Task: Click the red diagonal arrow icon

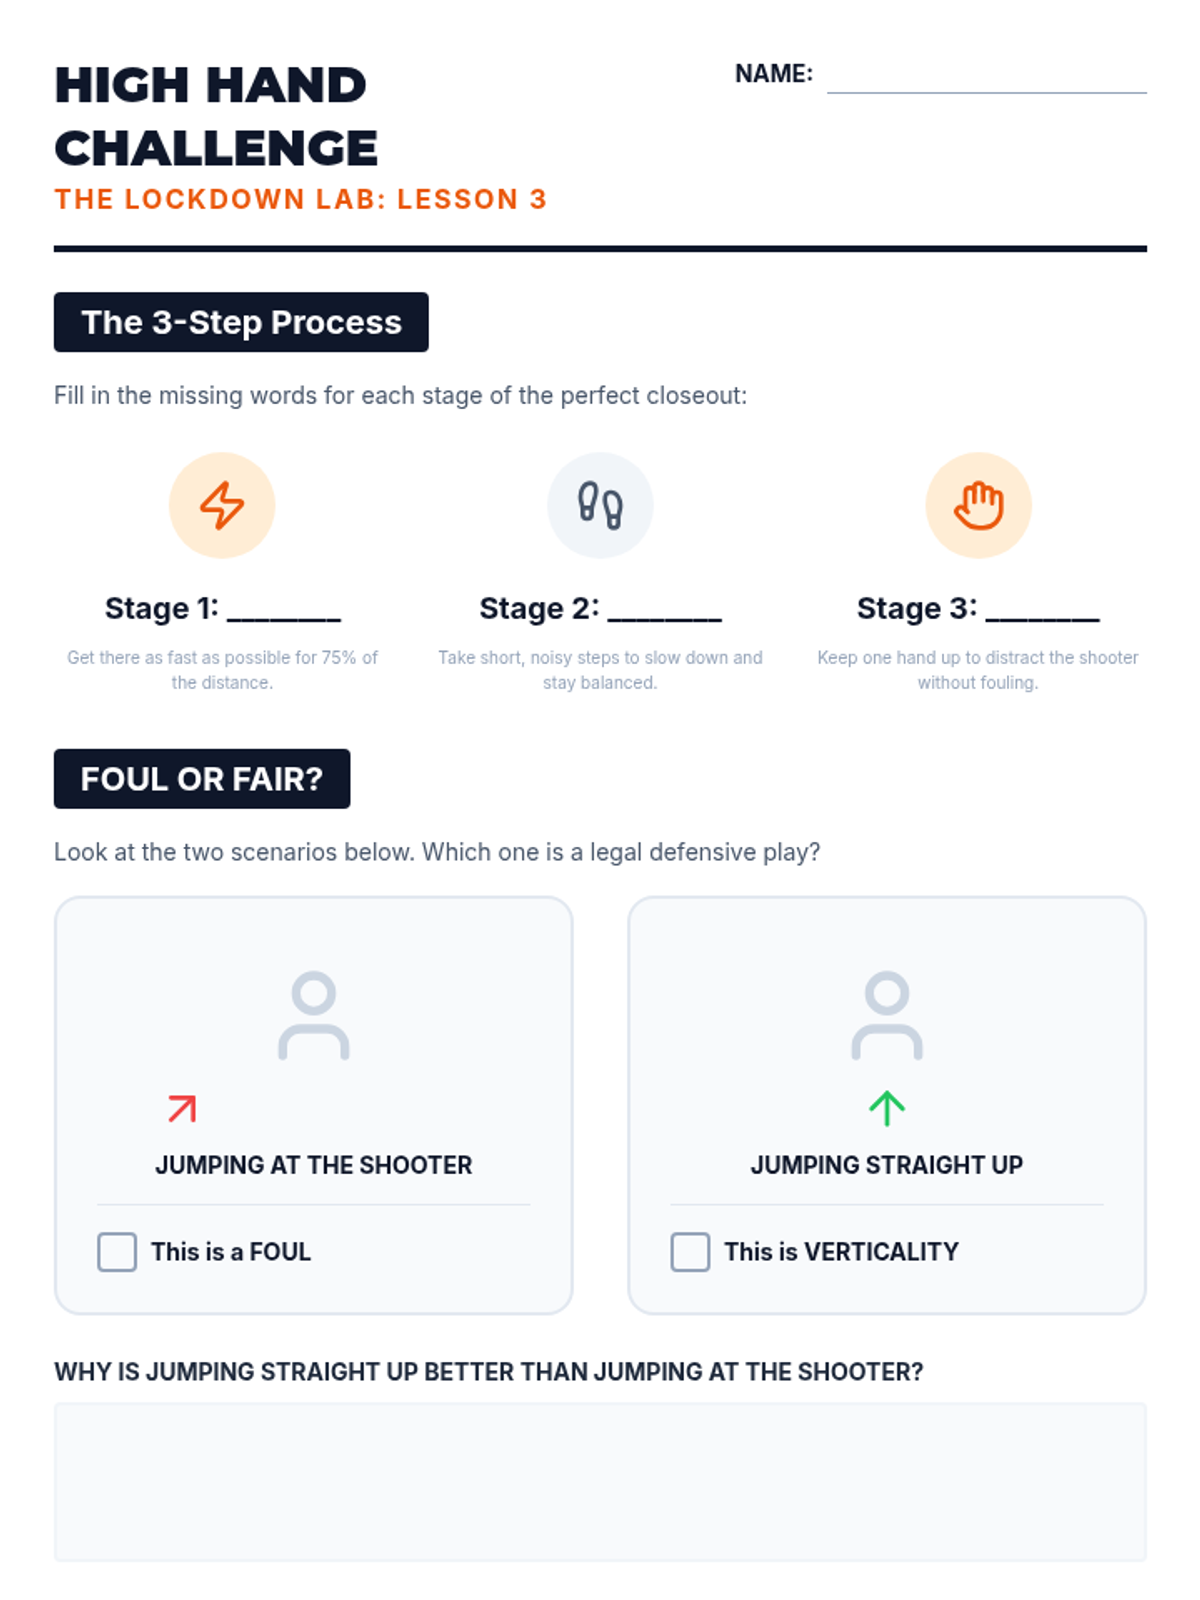Action: point(182,1109)
